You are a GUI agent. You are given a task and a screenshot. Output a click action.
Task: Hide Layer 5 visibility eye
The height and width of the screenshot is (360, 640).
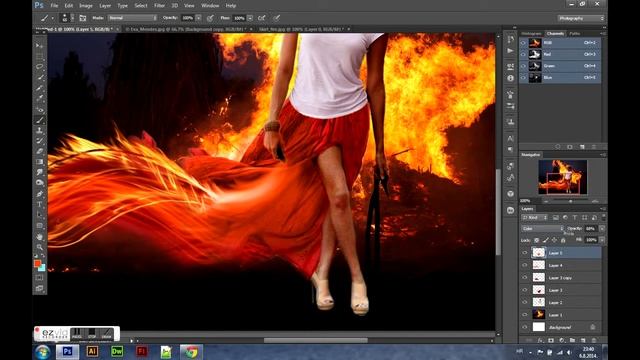coord(524,253)
